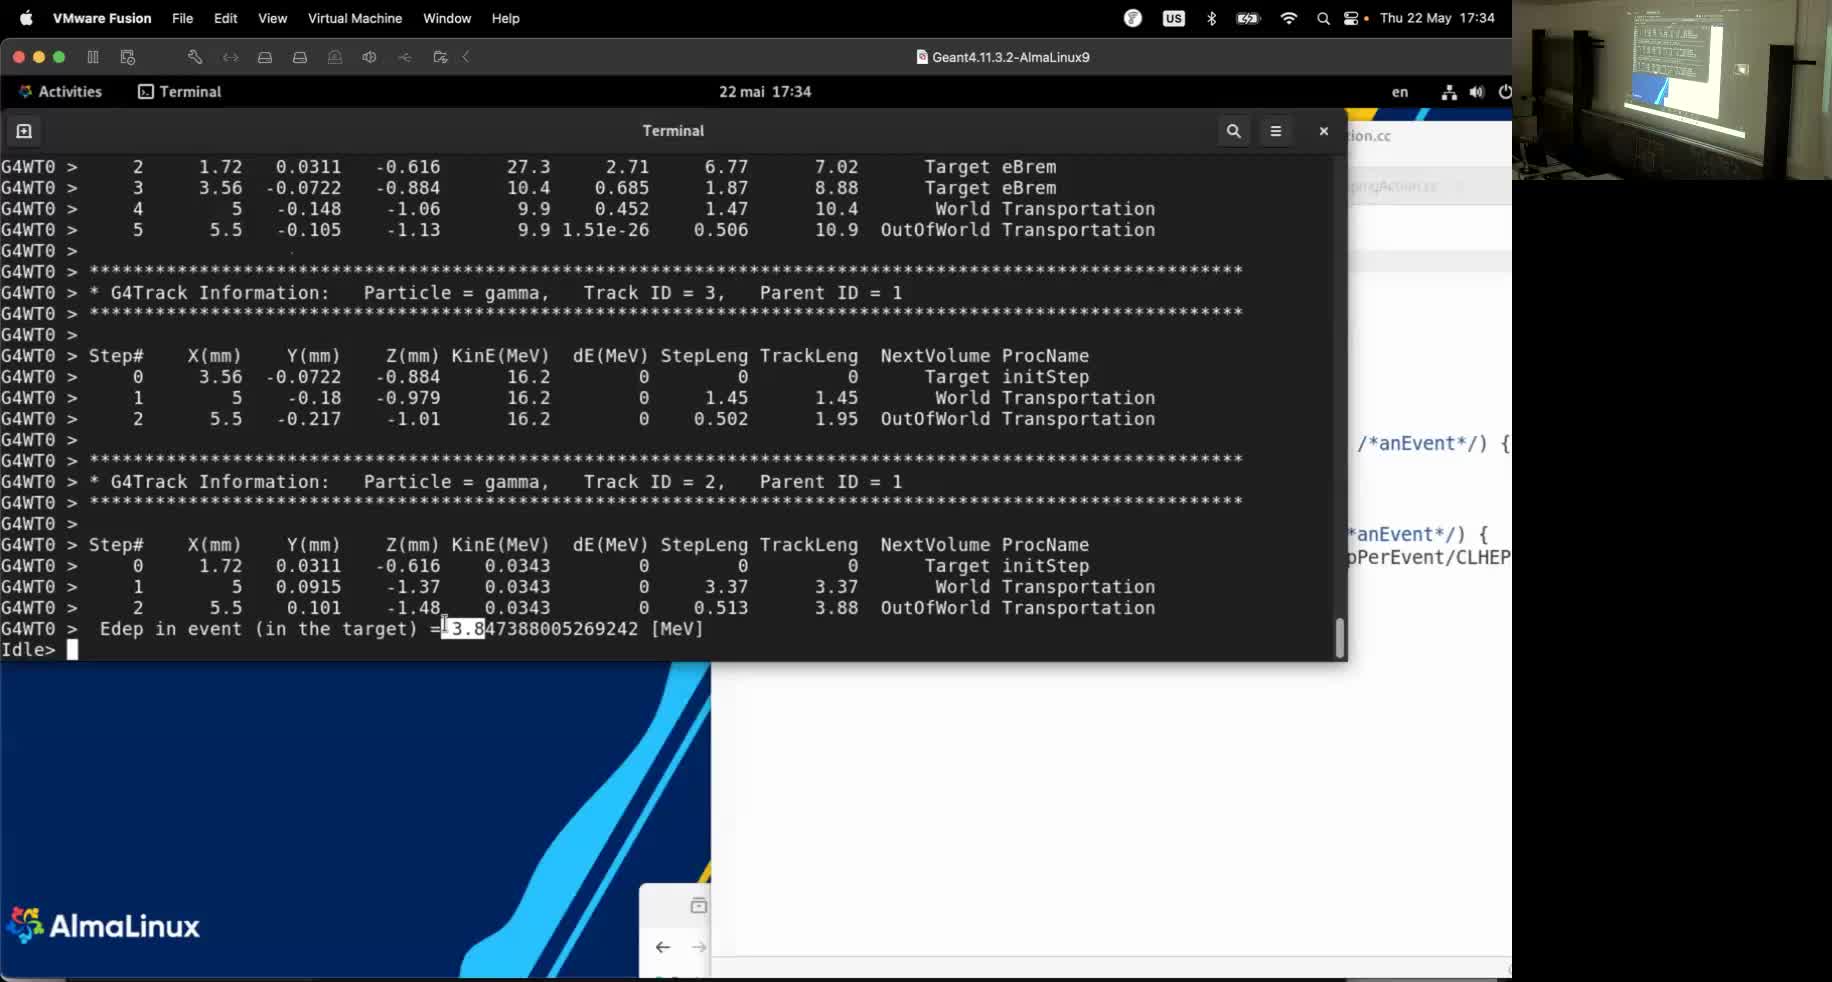The height and width of the screenshot is (982, 1832).
Task: Click the VMware pause virtual machine icon
Action: click(93, 57)
